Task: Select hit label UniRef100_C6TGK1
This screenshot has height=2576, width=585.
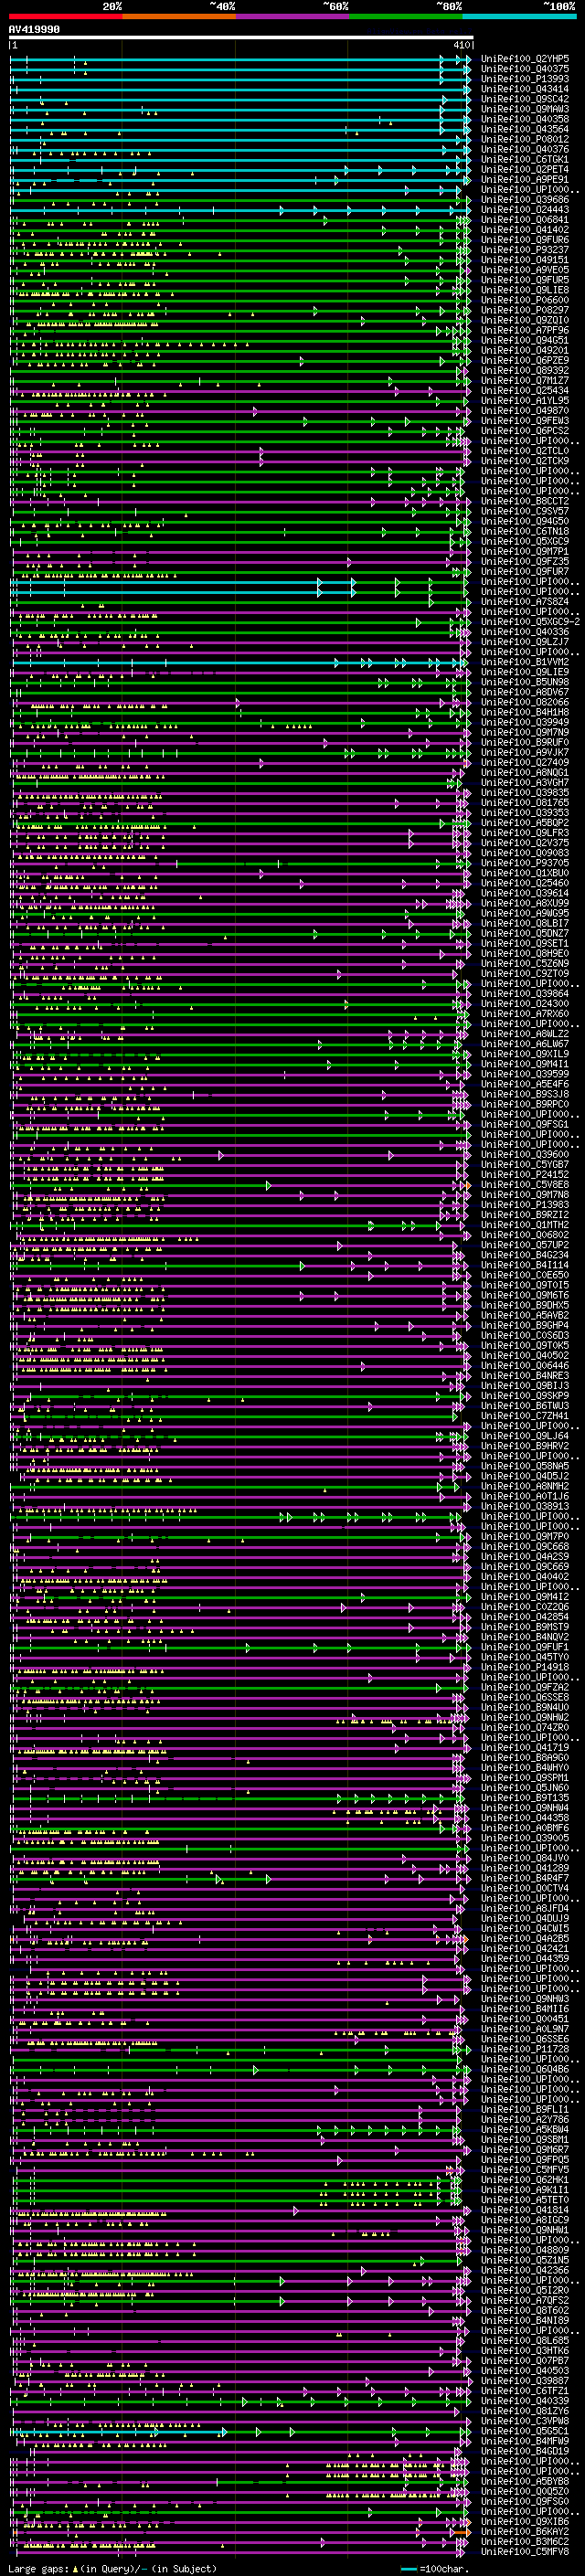Action: tap(525, 159)
